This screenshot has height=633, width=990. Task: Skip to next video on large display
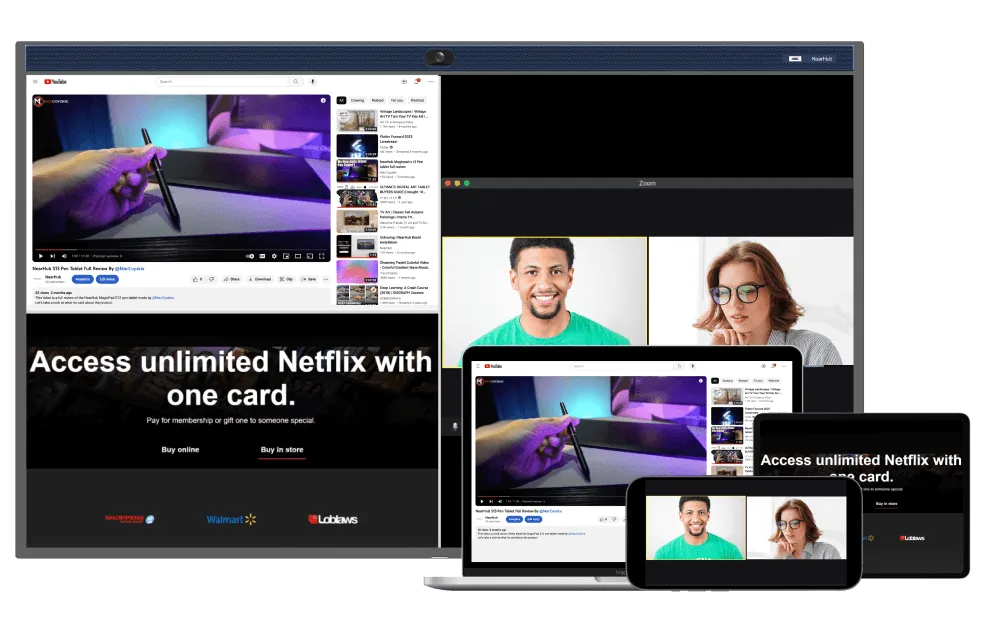click(x=52, y=256)
